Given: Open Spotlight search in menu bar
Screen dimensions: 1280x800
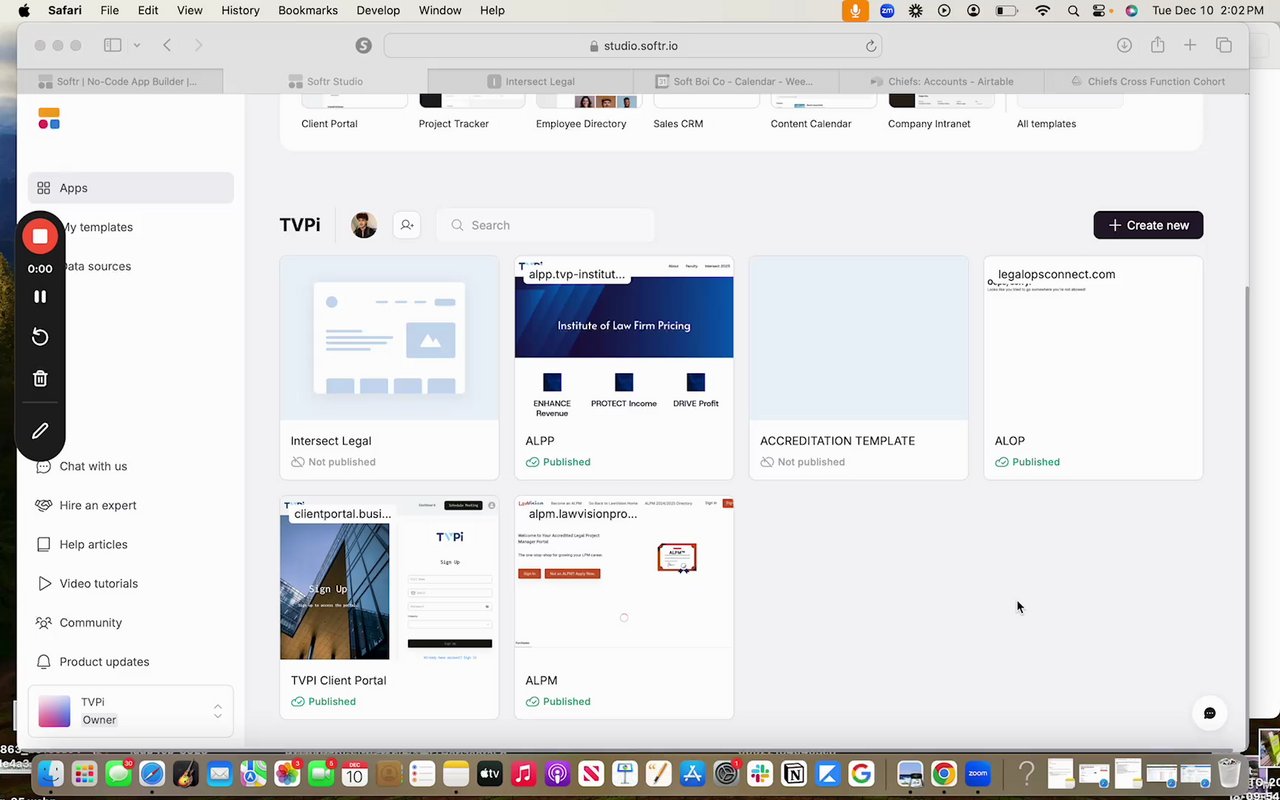Looking at the screenshot, I should tap(1073, 11).
